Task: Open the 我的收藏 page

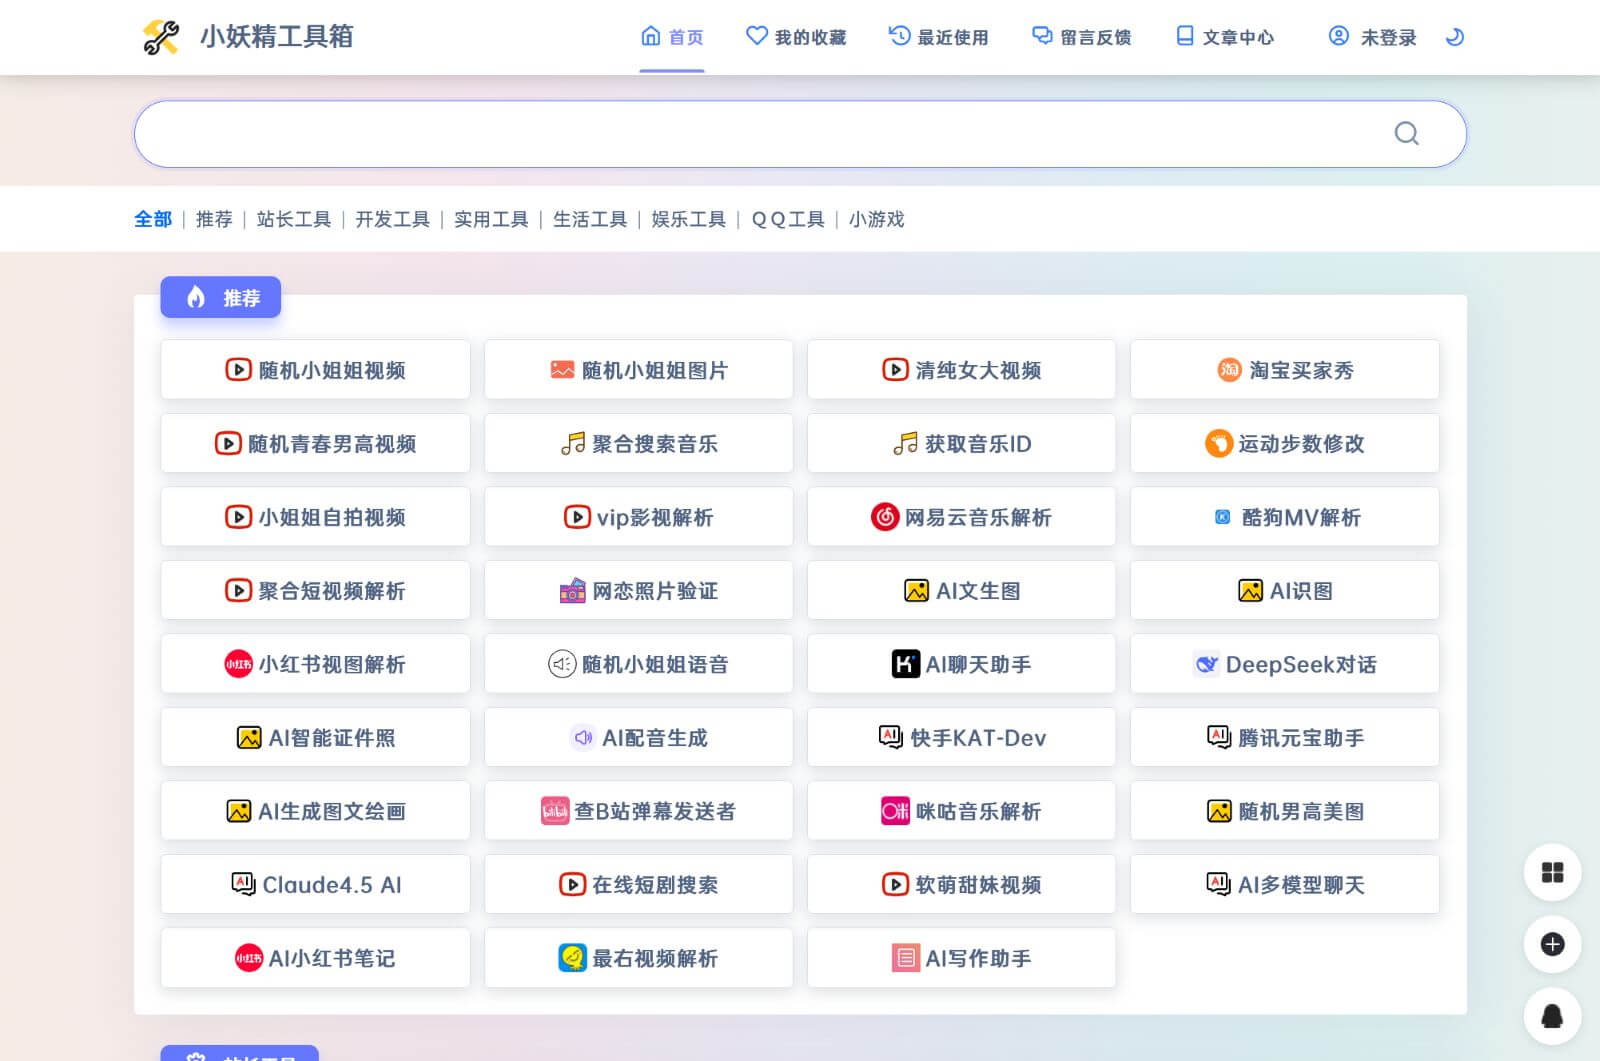Action: [x=797, y=37]
